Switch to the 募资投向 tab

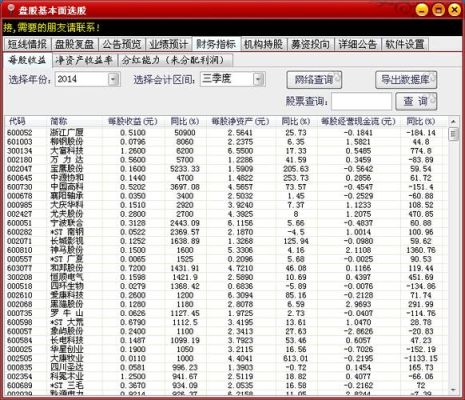(310, 44)
